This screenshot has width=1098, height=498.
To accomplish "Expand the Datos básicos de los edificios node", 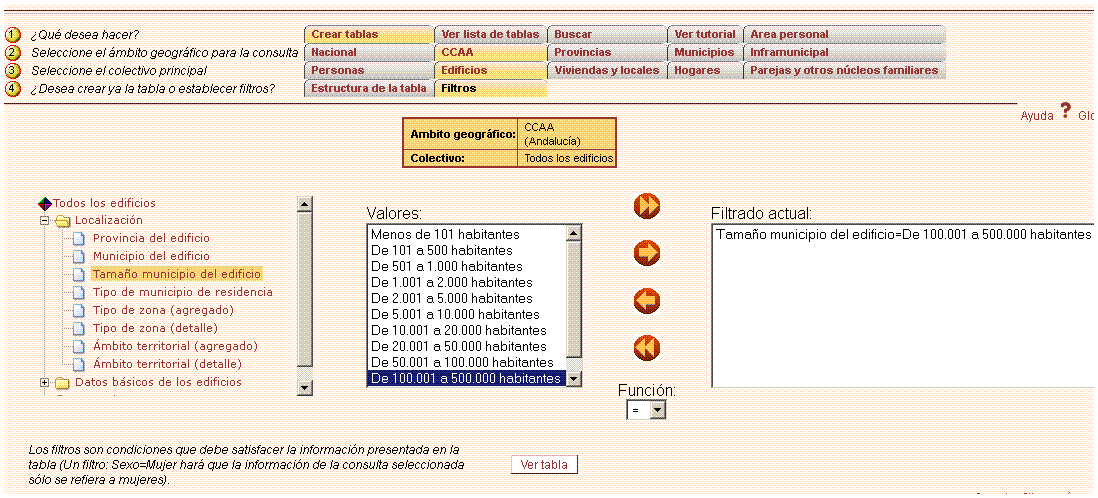I will (x=45, y=382).
